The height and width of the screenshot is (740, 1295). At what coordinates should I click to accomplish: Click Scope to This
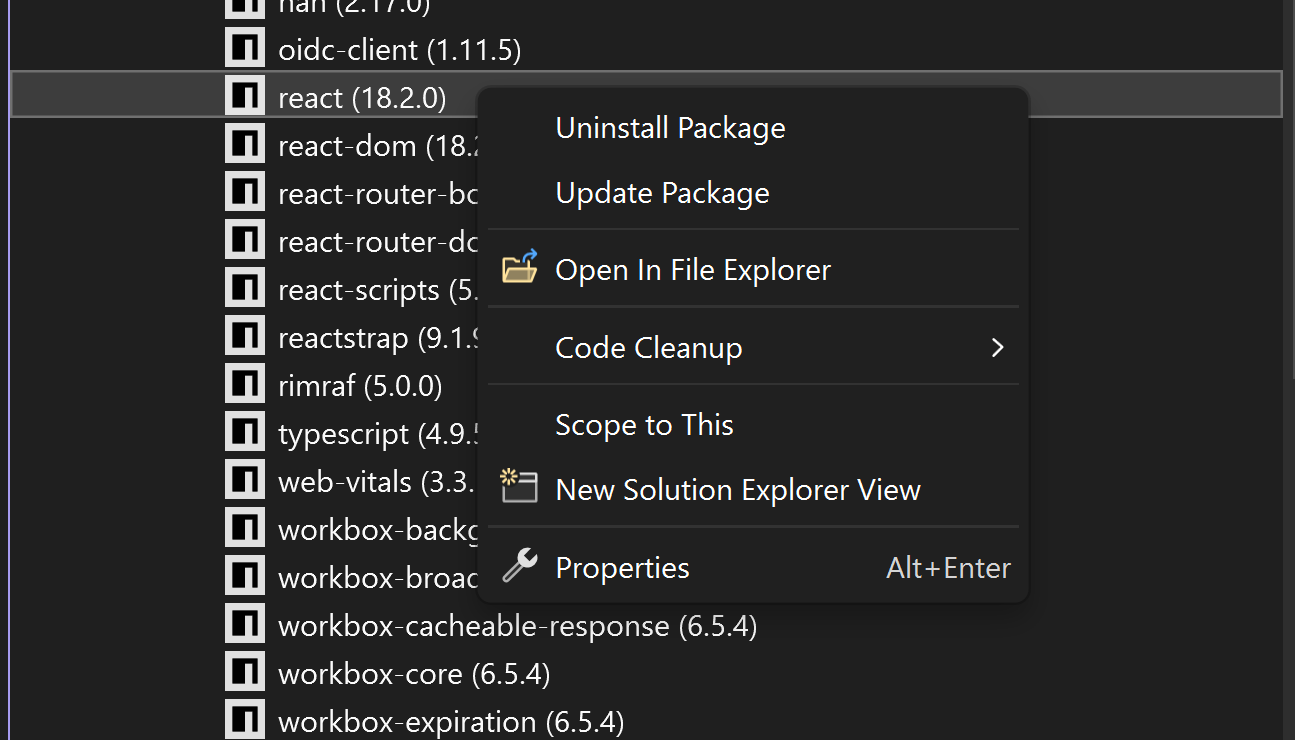point(644,424)
